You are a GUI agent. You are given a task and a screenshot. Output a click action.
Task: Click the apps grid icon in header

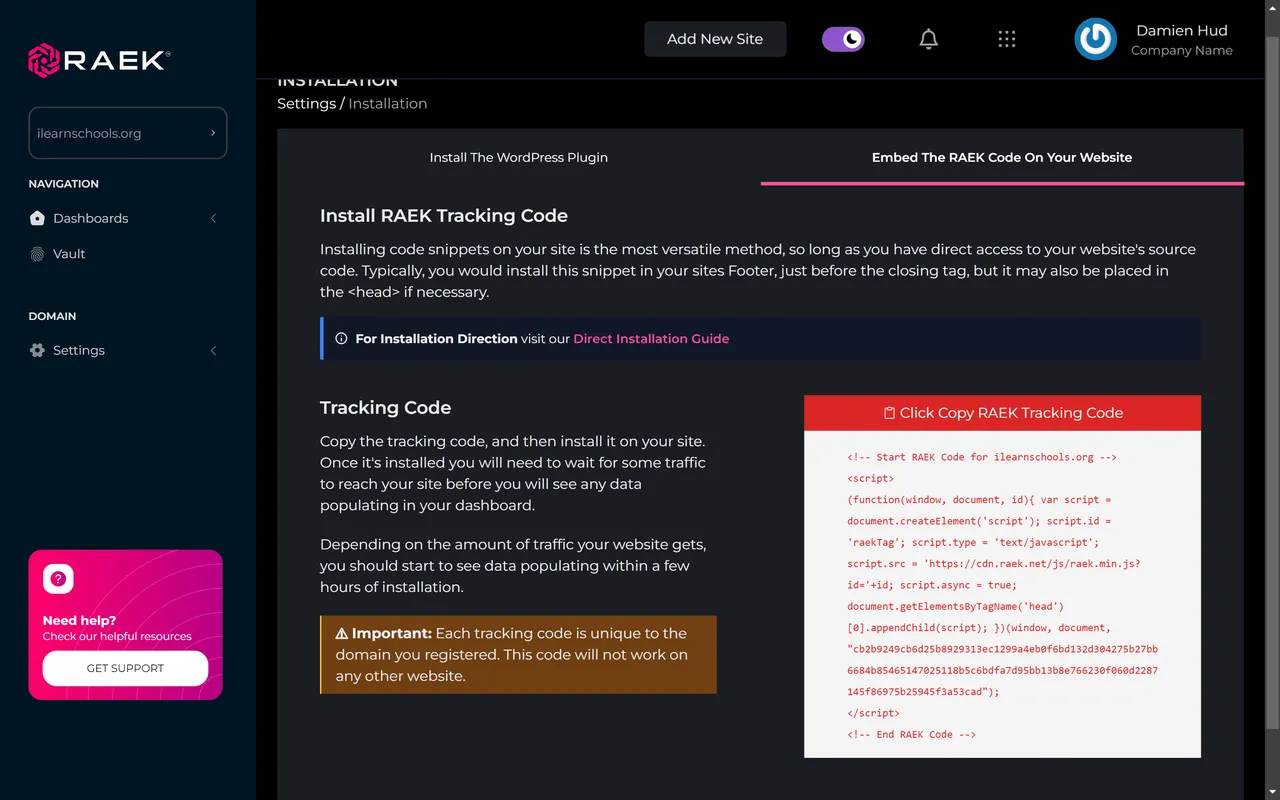tap(1006, 38)
